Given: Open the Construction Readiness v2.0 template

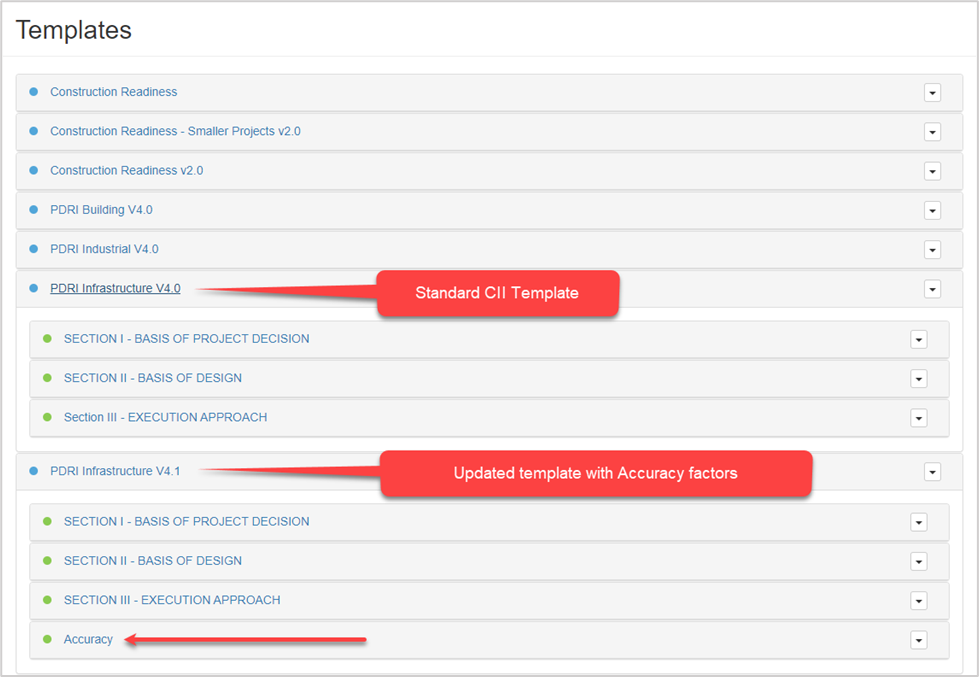Looking at the screenshot, I should pos(127,170).
